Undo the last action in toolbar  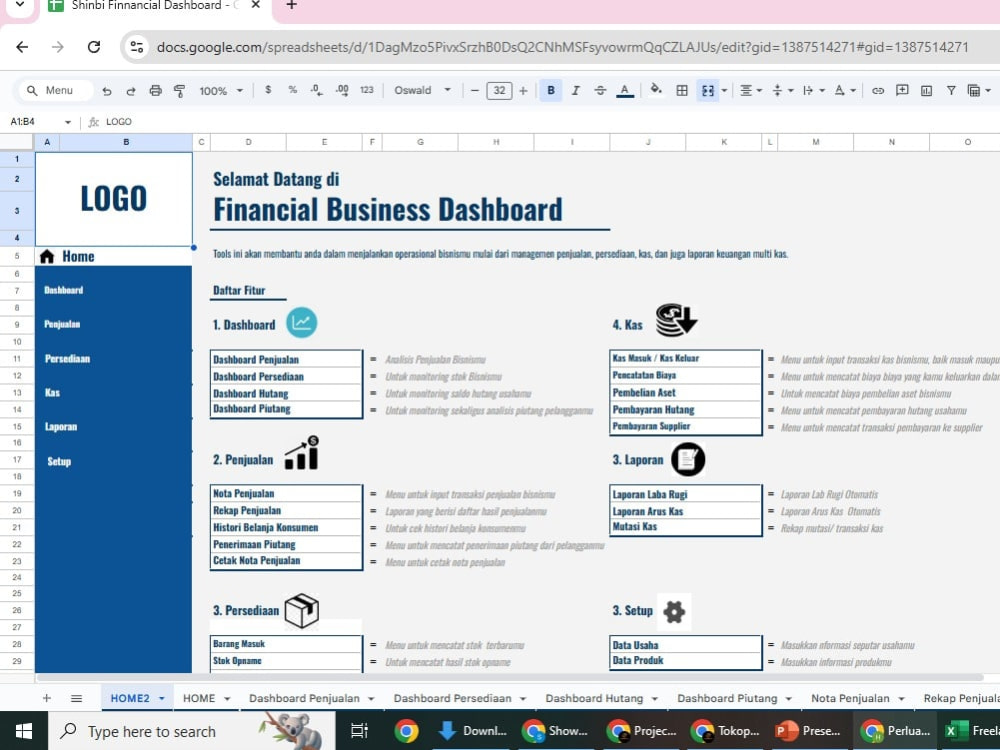tap(107, 91)
